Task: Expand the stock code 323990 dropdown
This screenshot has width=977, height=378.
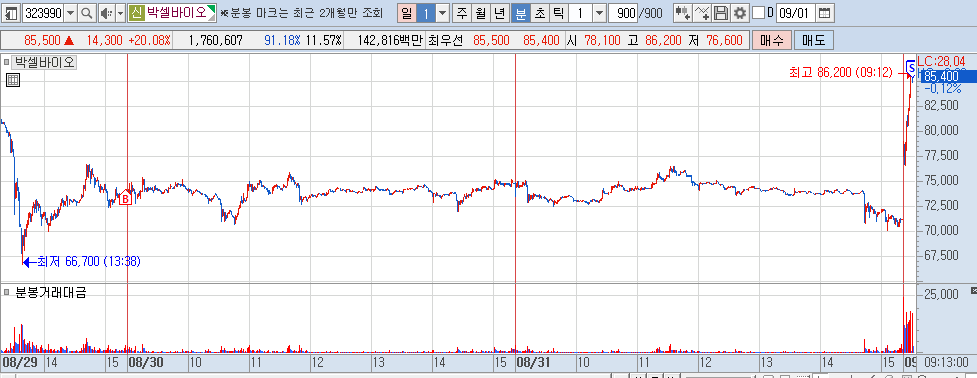Action: [x=69, y=12]
